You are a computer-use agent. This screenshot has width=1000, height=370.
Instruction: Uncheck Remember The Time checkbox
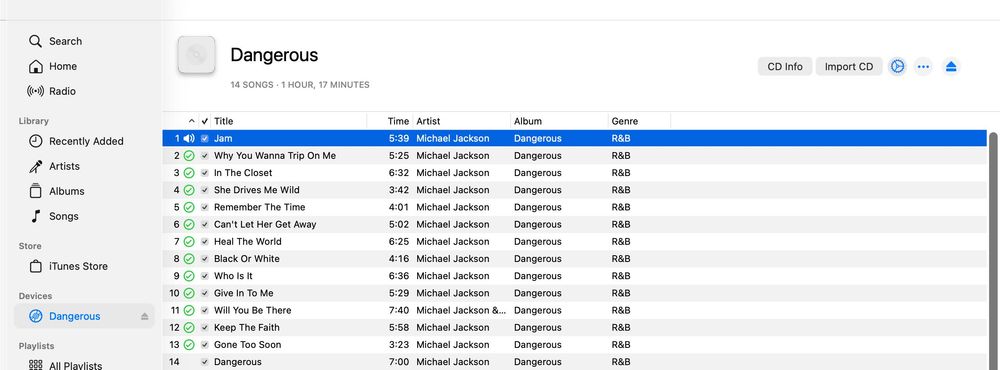click(x=205, y=207)
